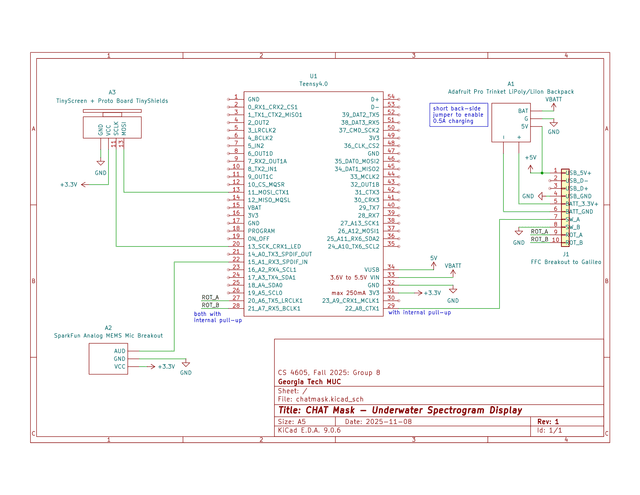Select the Georgia Tech MUC text
Viewport: 640px width, 495px height.
pyautogui.click(x=308, y=383)
